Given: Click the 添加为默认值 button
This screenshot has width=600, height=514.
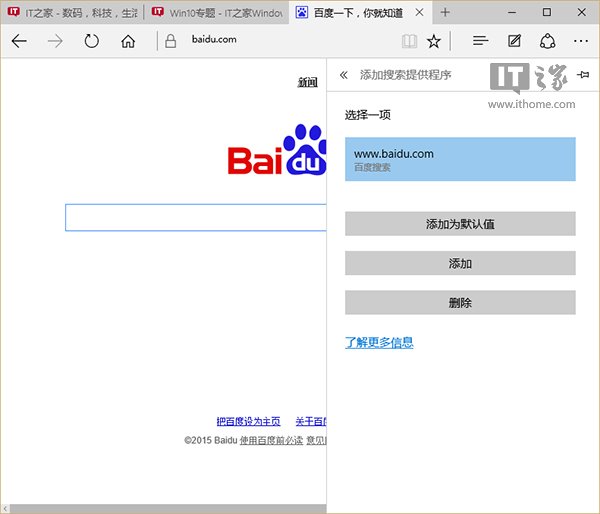Looking at the screenshot, I should (460, 224).
